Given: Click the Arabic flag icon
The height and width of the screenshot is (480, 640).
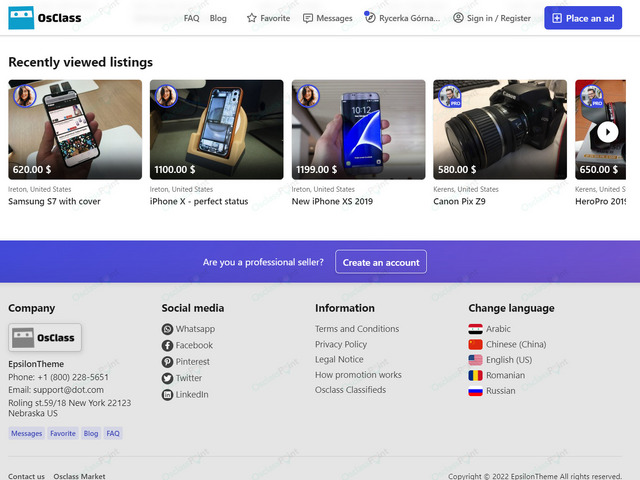Looking at the screenshot, I should pos(475,329).
